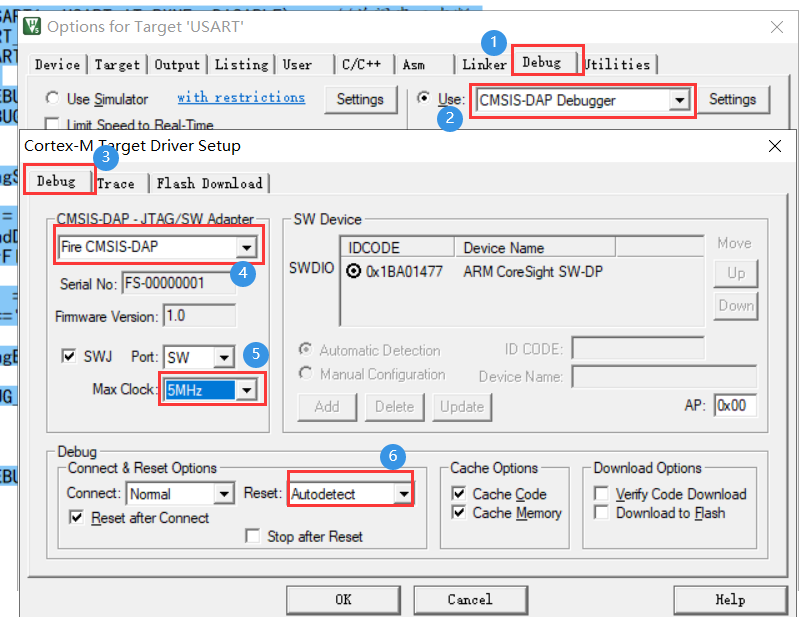Close the Cortex-M Target Driver Setup dialog
Screen dimensions: 805x617
774,146
